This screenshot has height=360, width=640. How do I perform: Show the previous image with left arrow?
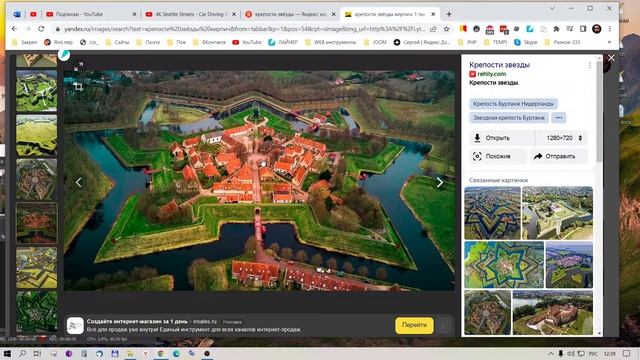click(x=79, y=182)
